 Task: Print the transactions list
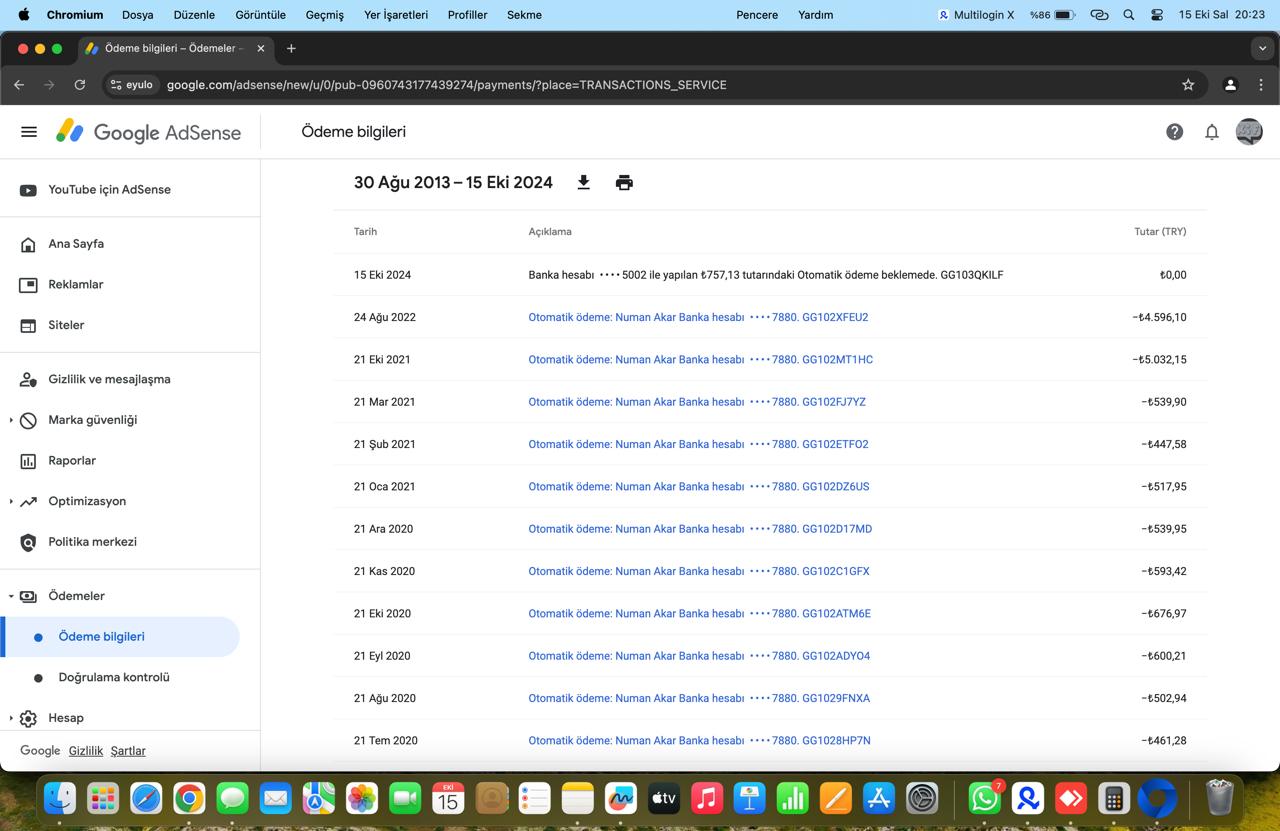[624, 182]
